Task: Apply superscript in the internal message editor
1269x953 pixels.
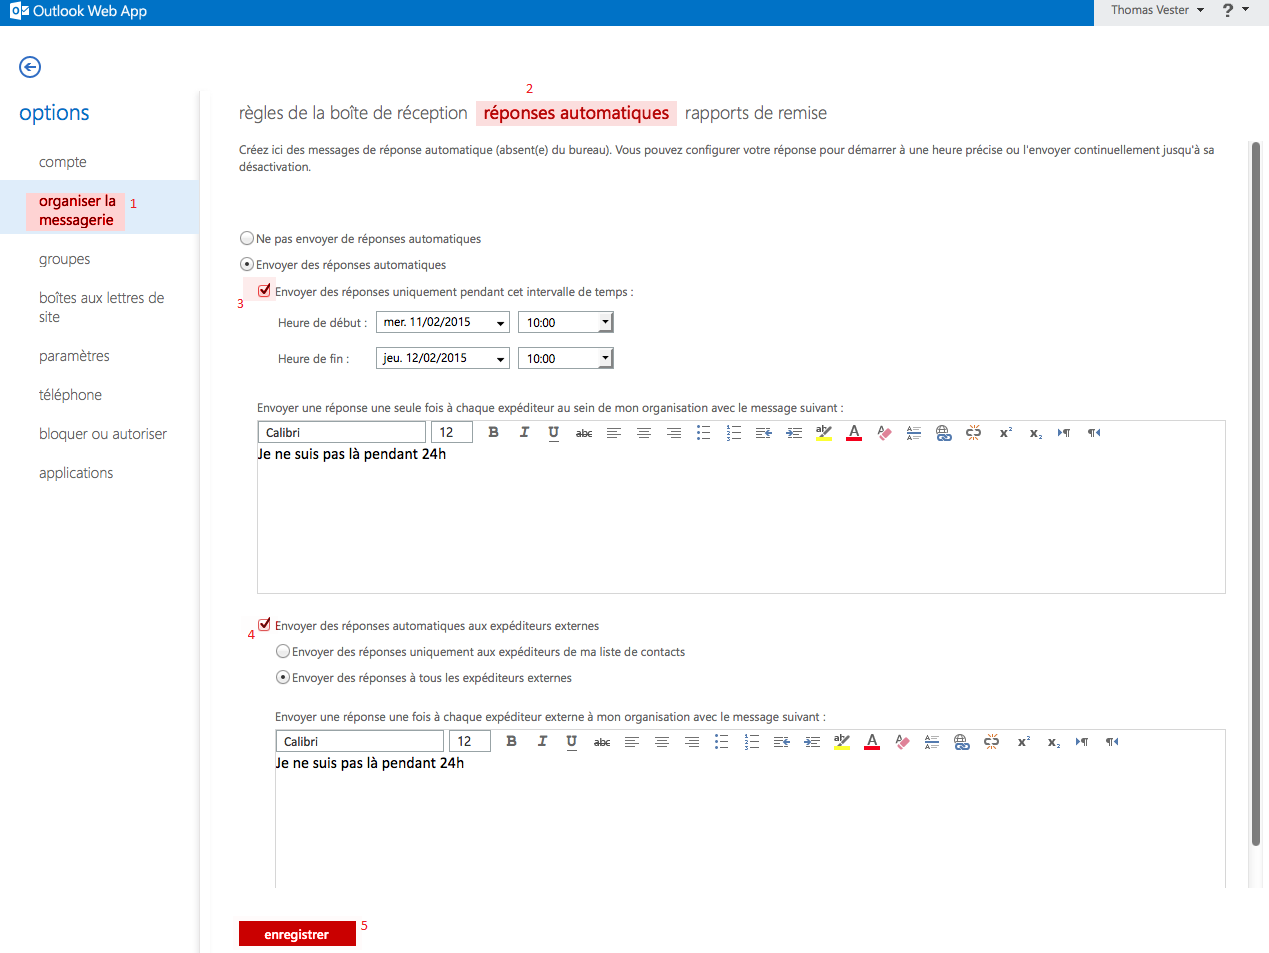Action: point(1006,433)
